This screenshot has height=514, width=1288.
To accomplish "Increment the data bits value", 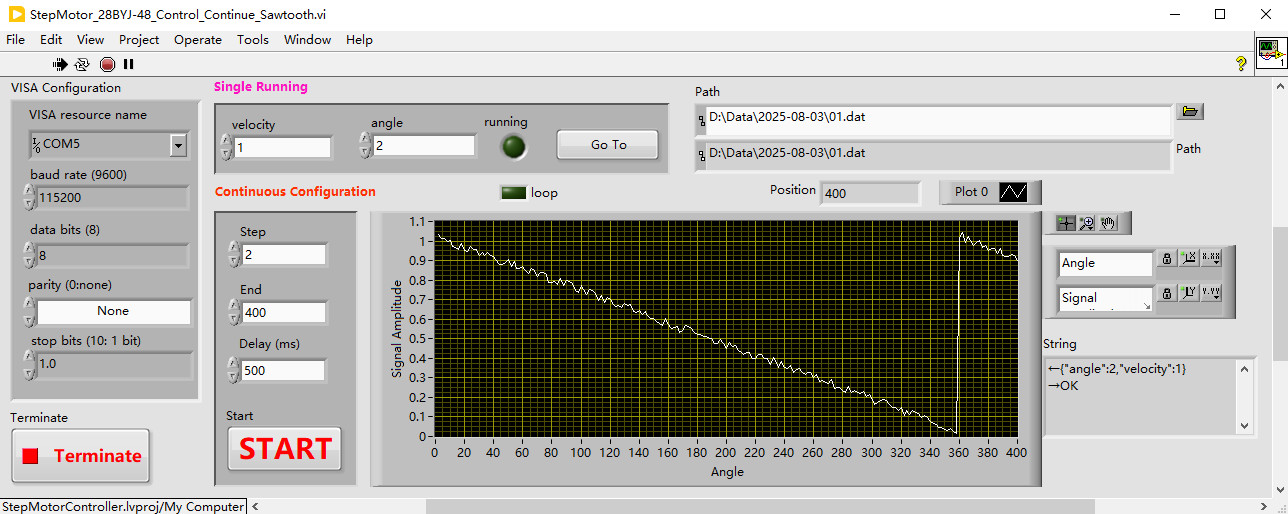I will pyautogui.click(x=29, y=249).
